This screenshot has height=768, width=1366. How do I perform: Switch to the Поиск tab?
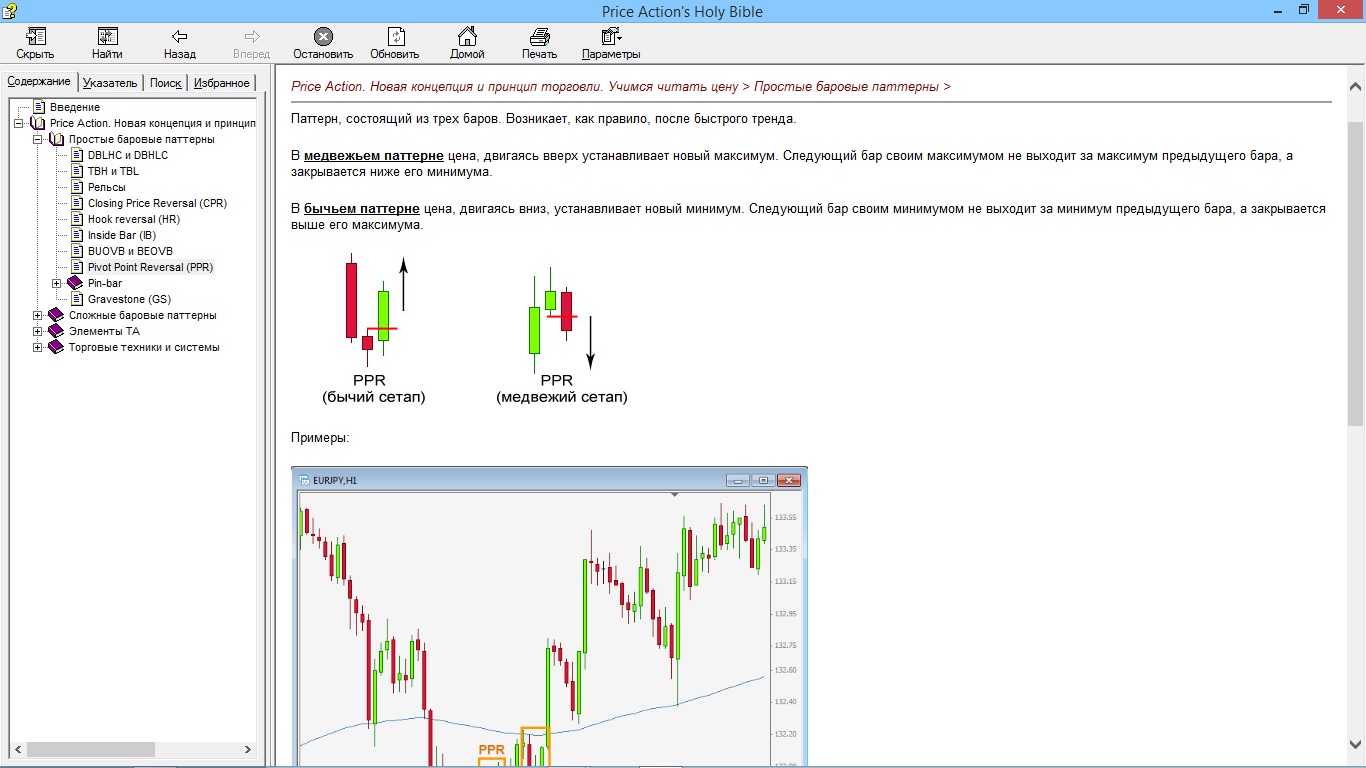coord(165,83)
